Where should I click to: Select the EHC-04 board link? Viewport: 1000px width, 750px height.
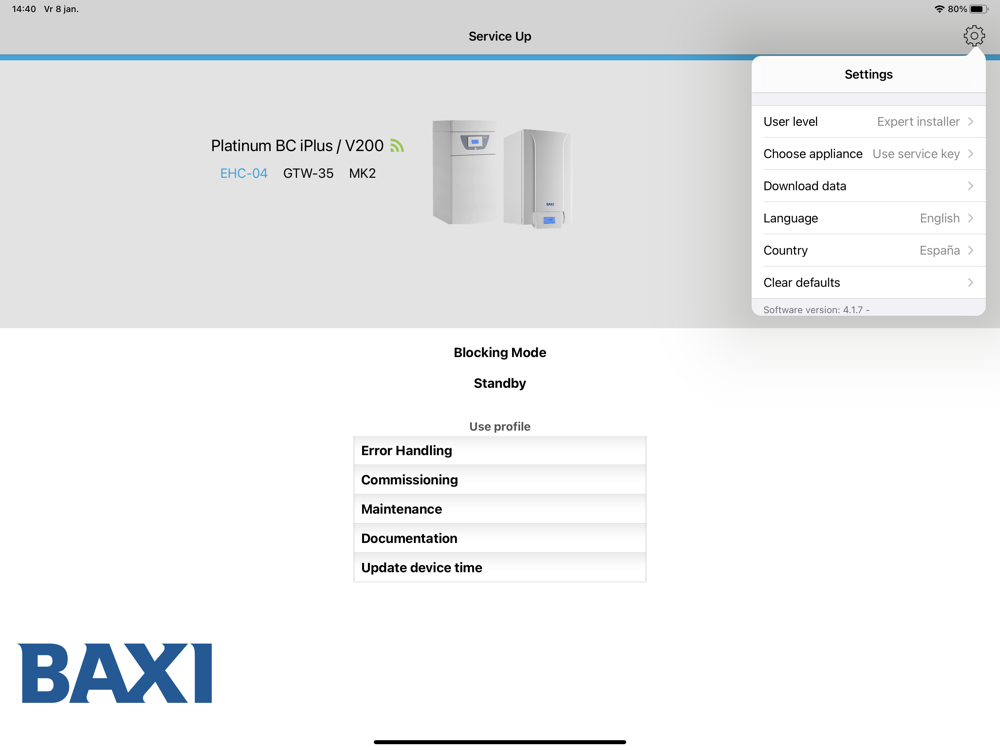tap(244, 173)
